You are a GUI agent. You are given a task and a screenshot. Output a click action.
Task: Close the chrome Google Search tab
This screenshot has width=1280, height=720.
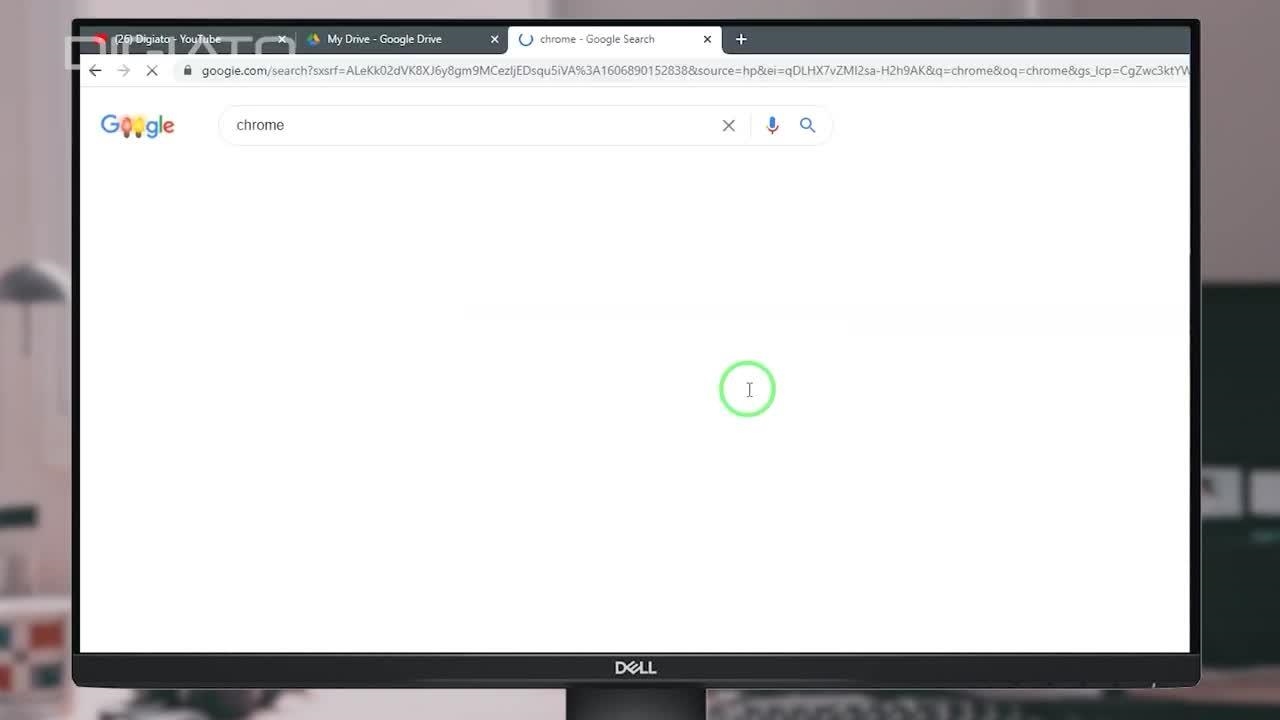[707, 39]
